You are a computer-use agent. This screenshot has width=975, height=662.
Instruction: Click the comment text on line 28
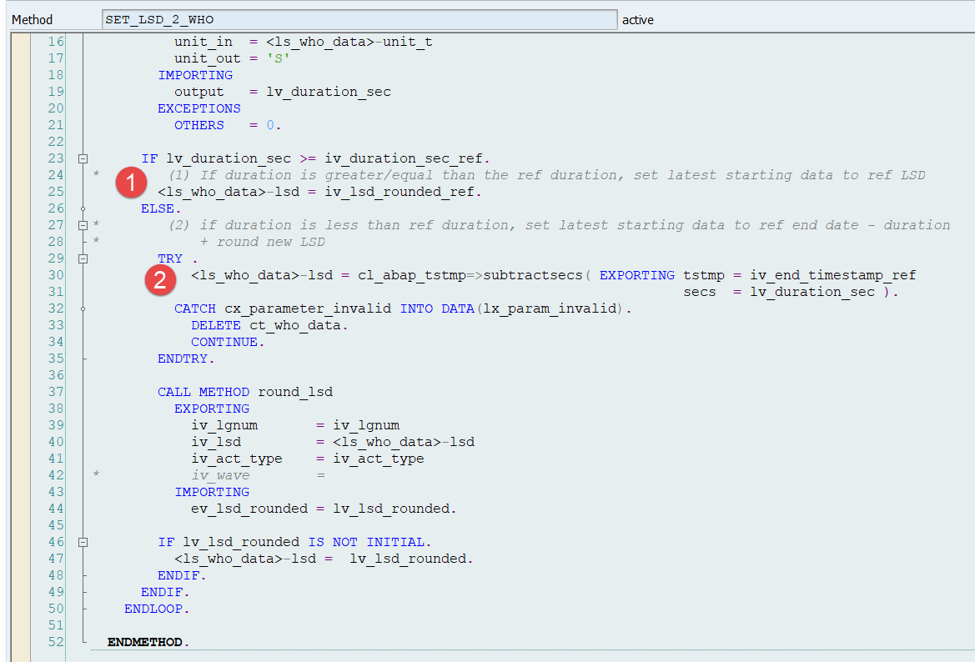(x=262, y=242)
